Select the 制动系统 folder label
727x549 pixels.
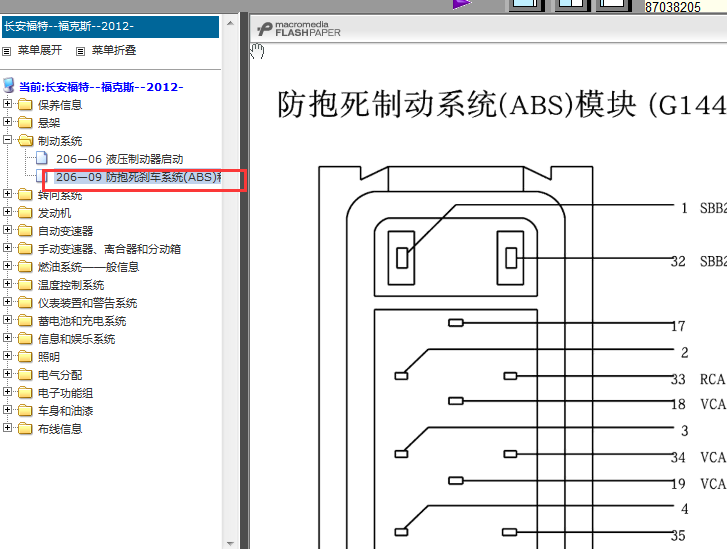click(60, 141)
